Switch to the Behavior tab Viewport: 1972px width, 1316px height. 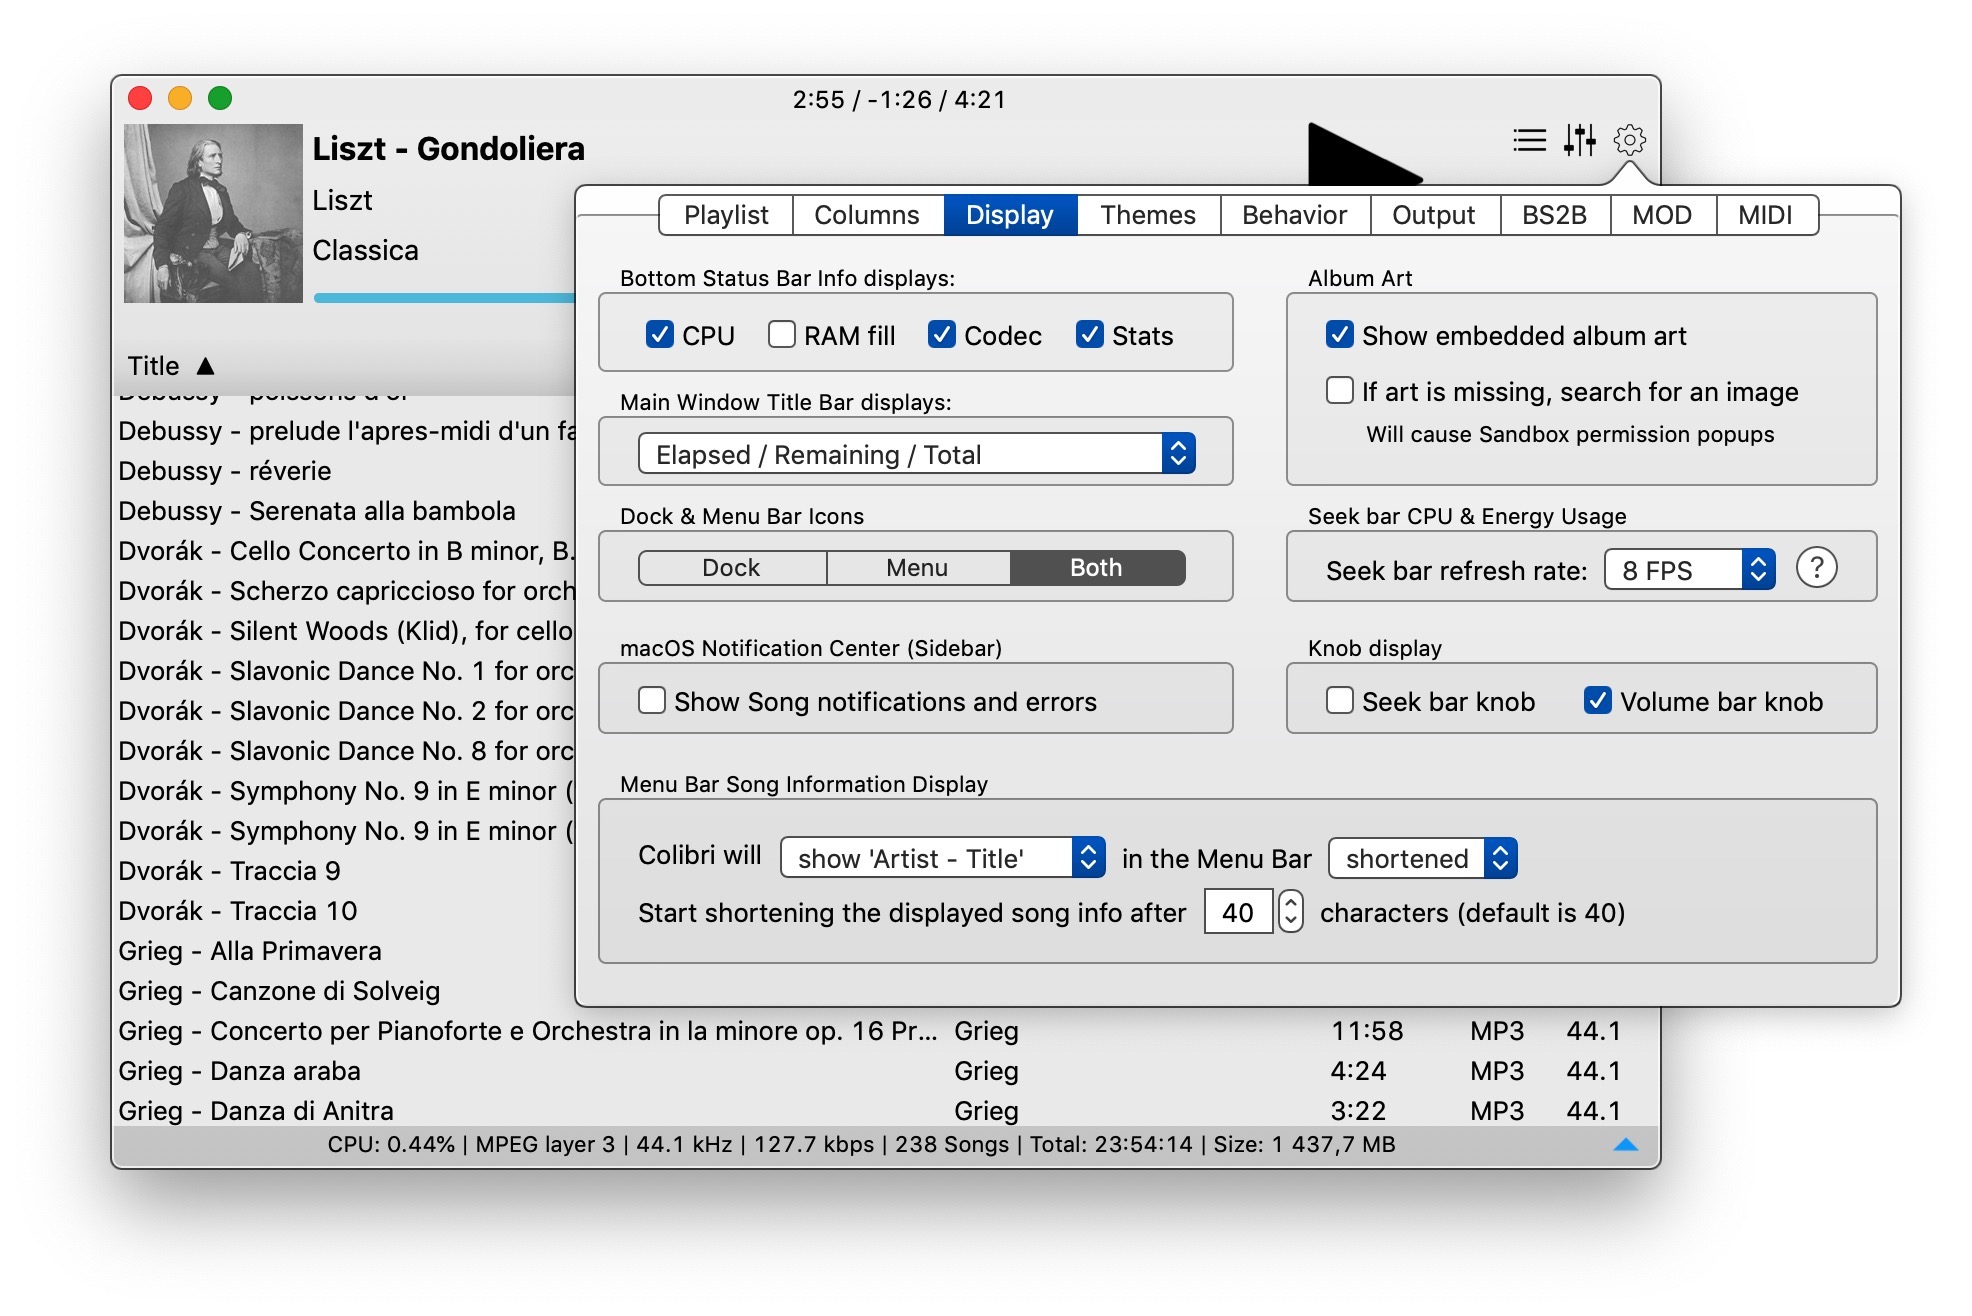coord(1294,215)
